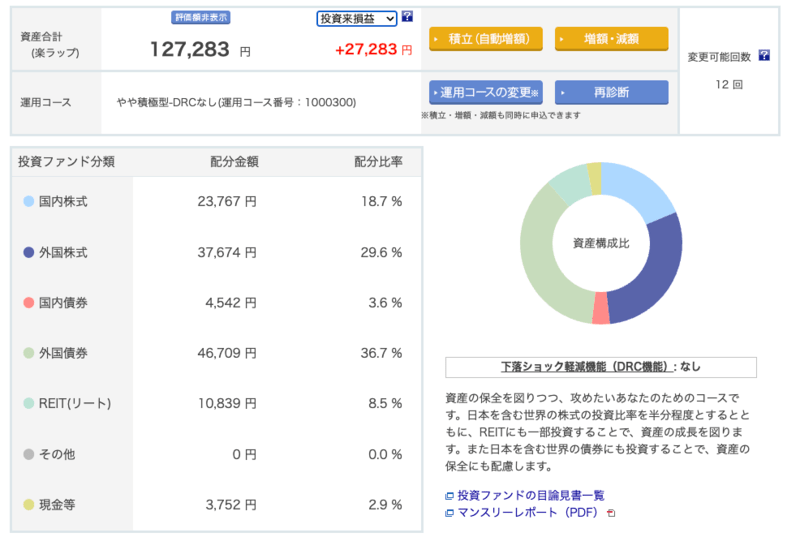
Task: Click ratio 29.6 %
Action: click(382, 252)
